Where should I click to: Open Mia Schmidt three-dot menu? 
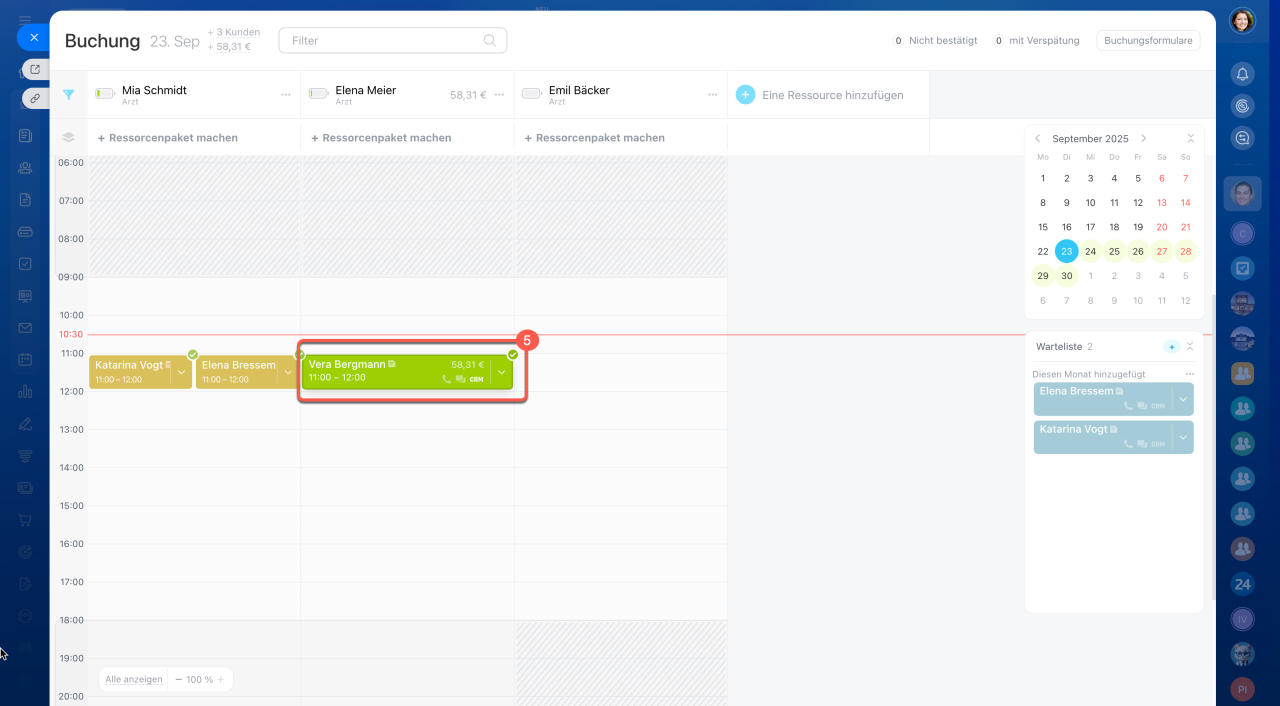tap(286, 95)
